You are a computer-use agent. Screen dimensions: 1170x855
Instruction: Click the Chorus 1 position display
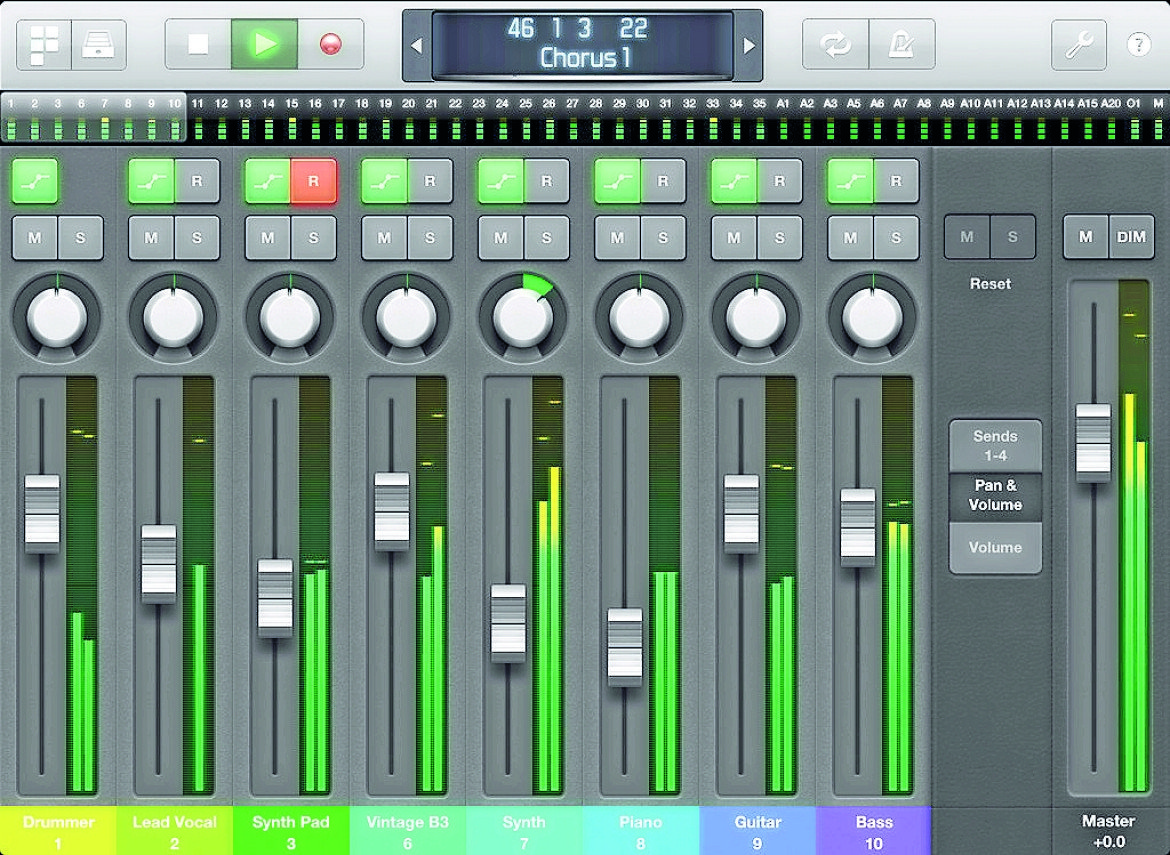click(x=583, y=46)
